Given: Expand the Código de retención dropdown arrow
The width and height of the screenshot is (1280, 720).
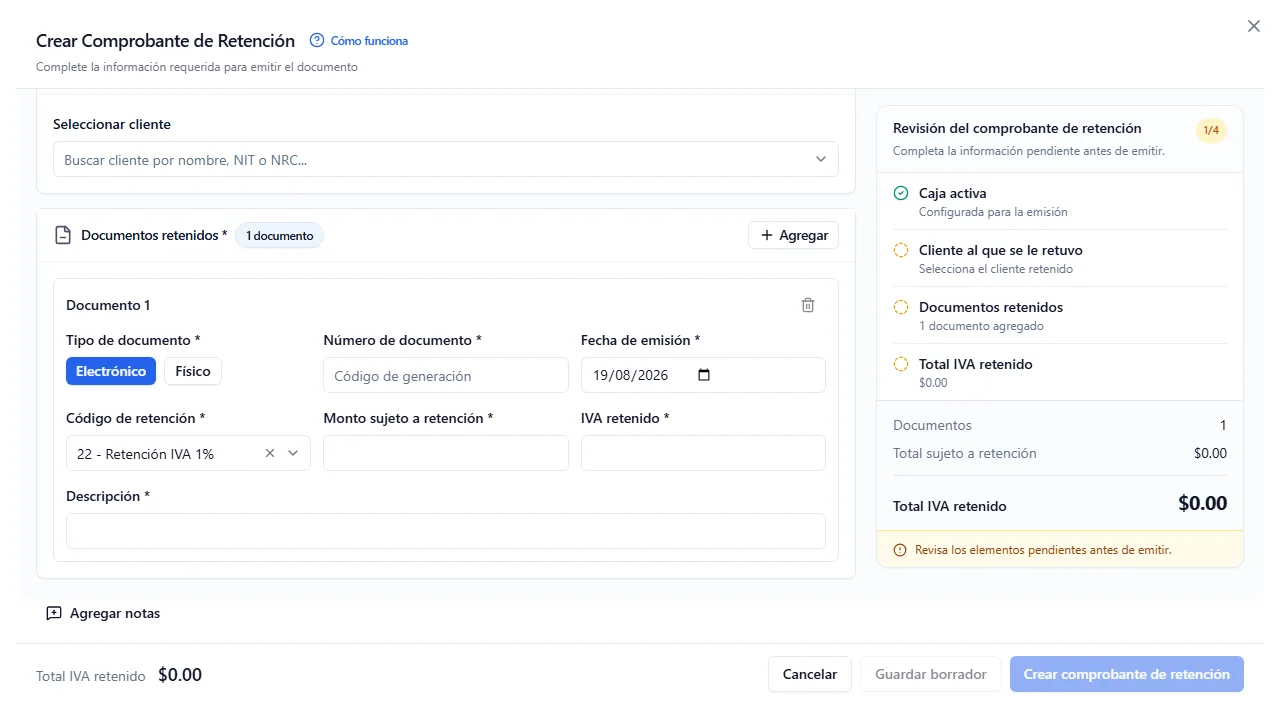Looking at the screenshot, I should point(294,453).
